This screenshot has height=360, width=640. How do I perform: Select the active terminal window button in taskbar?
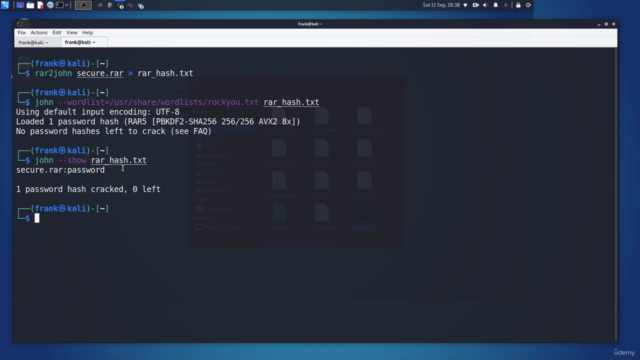coord(83,5)
